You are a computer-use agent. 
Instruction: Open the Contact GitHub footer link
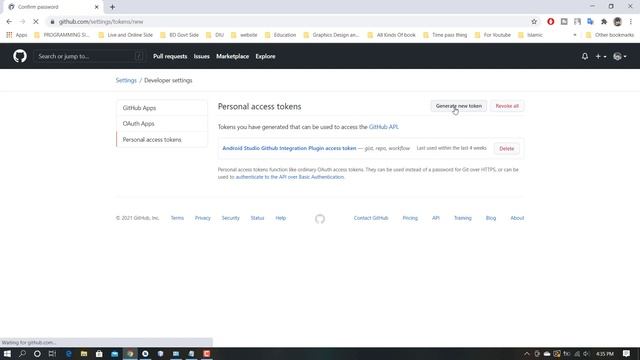click(371, 218)
